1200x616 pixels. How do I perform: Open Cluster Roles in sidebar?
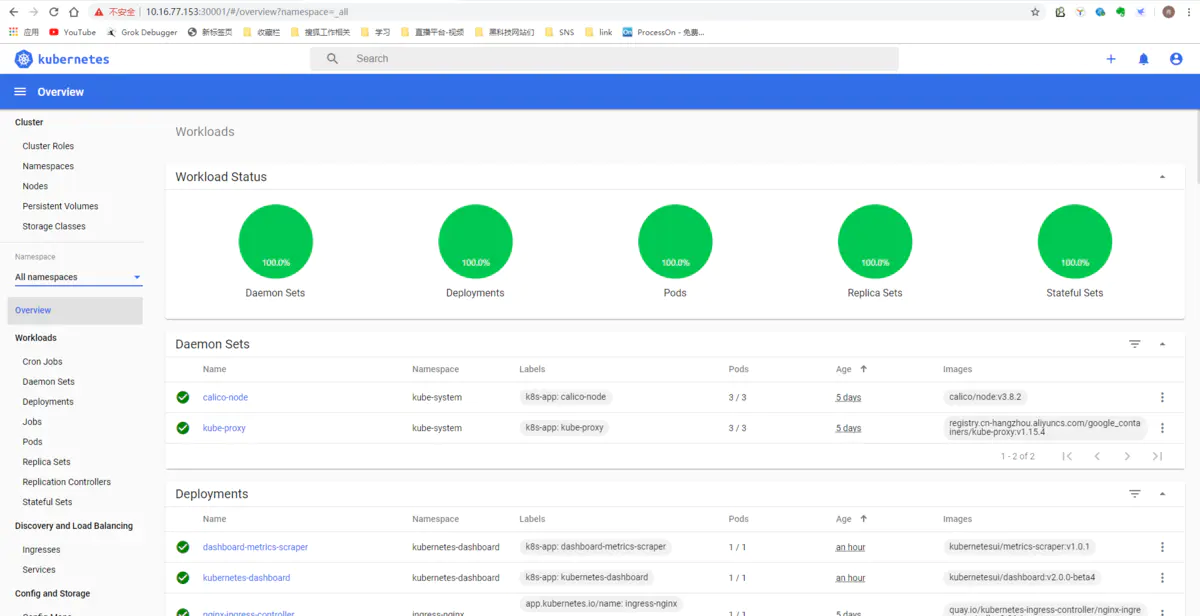pos(48,146)
